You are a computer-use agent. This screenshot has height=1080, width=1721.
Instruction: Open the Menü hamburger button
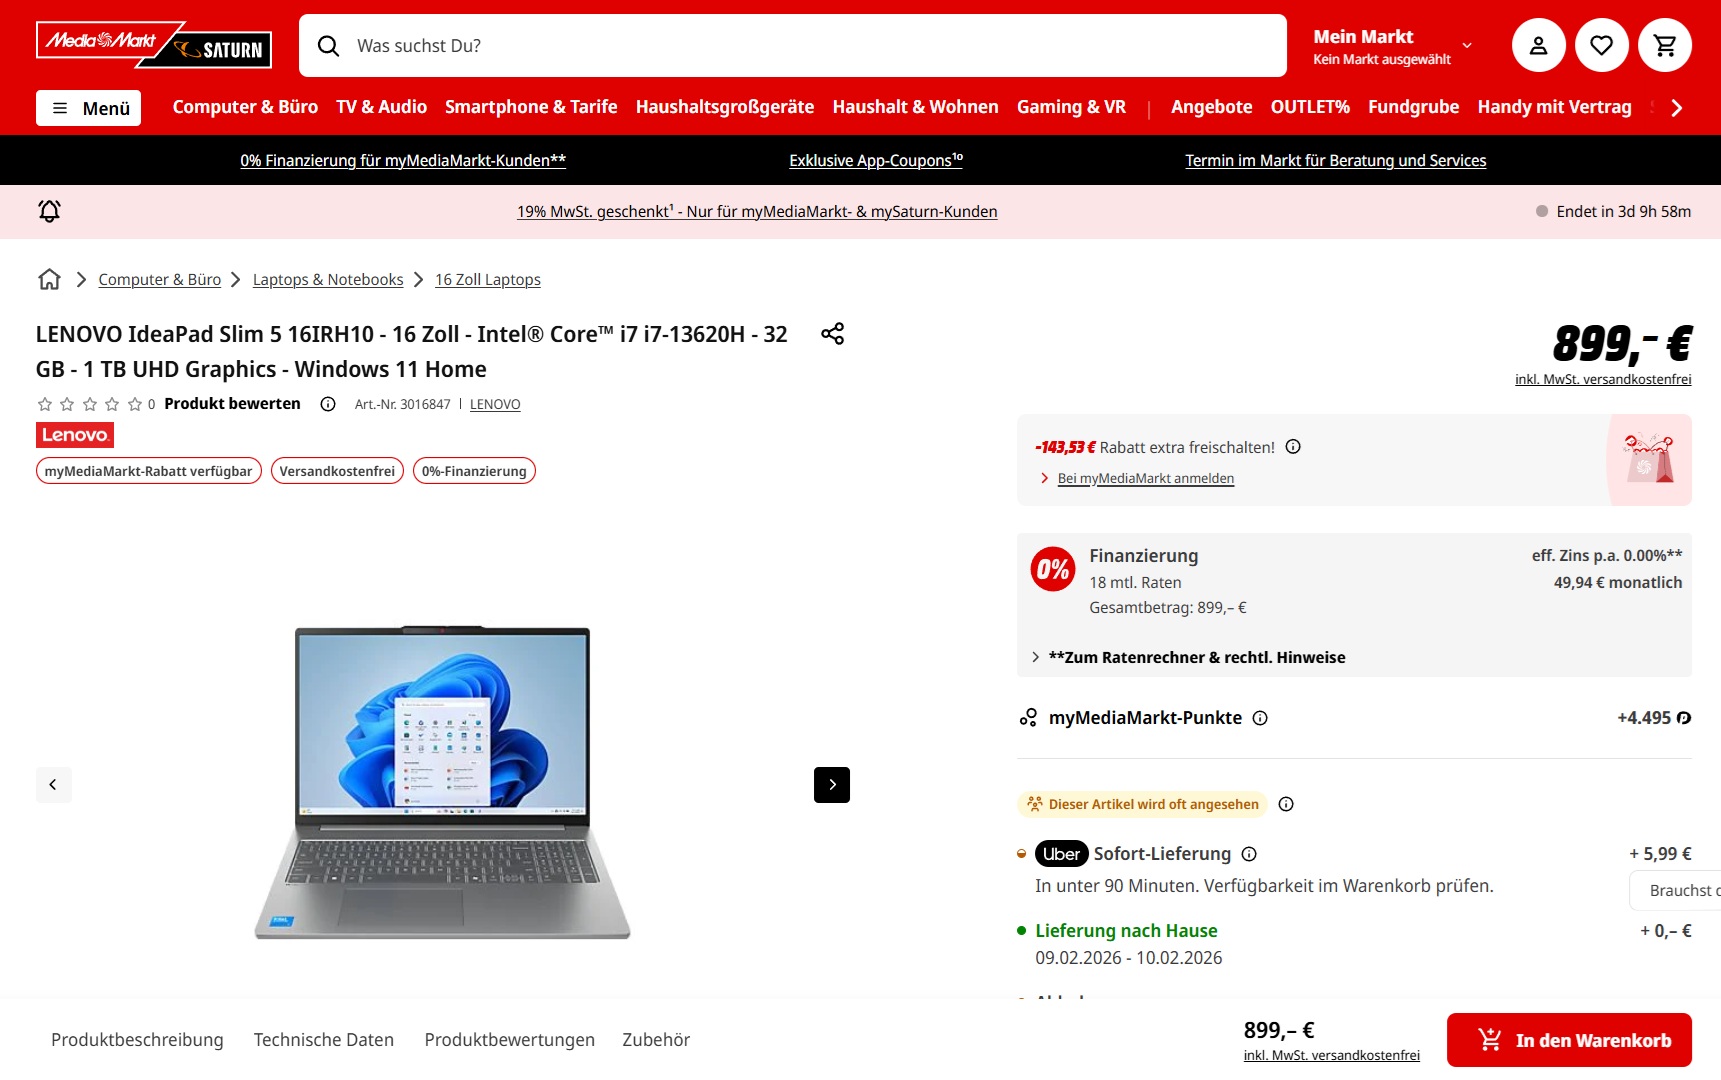[x=88, y=108]
